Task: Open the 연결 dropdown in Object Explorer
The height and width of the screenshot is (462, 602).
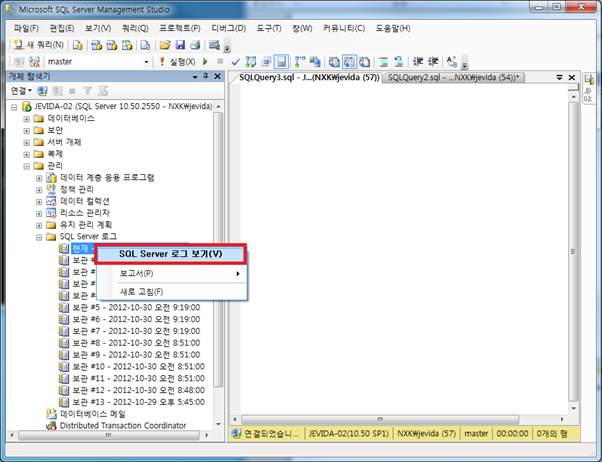Action: click(21, 91)
